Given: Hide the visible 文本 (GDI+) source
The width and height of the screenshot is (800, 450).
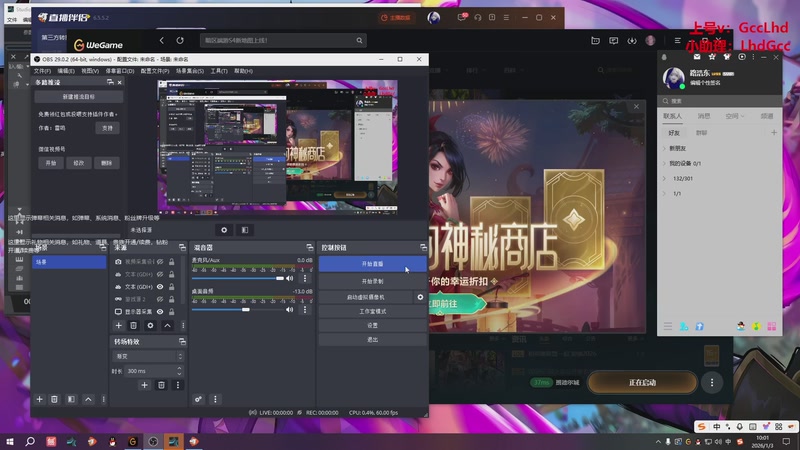Looking at the screenshot, I should [x=160, y=287].
